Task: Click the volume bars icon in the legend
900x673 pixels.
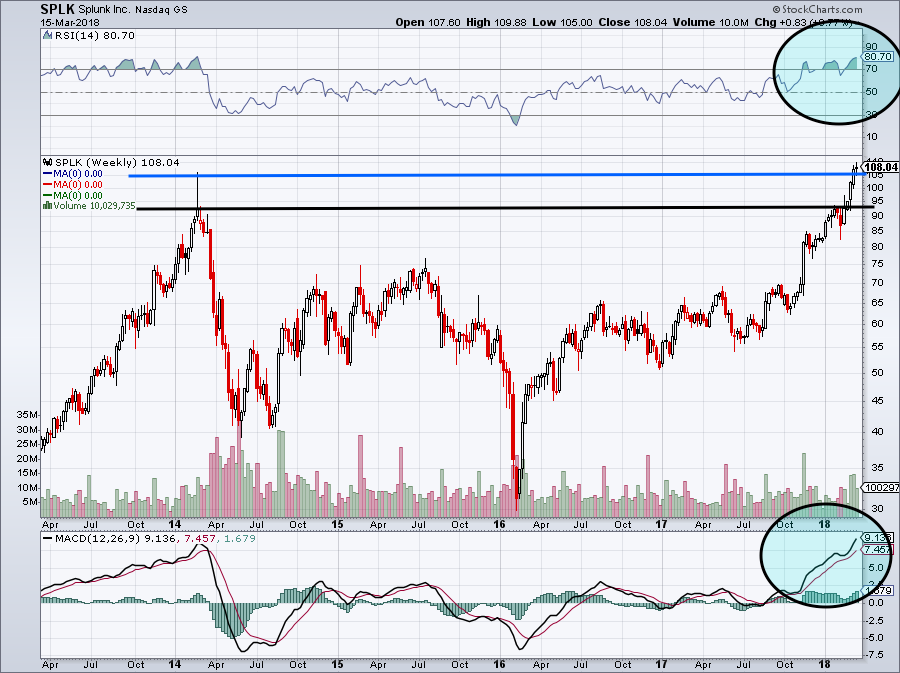Action: pos(47,205)
